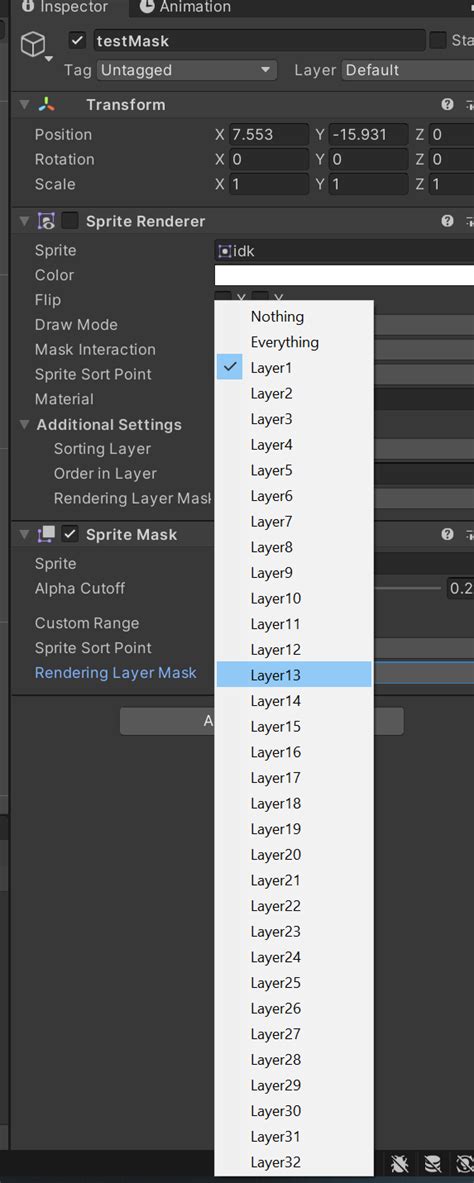Click the Alpha Cutoff value field
This screenshot has height=1183, width=474.
[461, 588]
